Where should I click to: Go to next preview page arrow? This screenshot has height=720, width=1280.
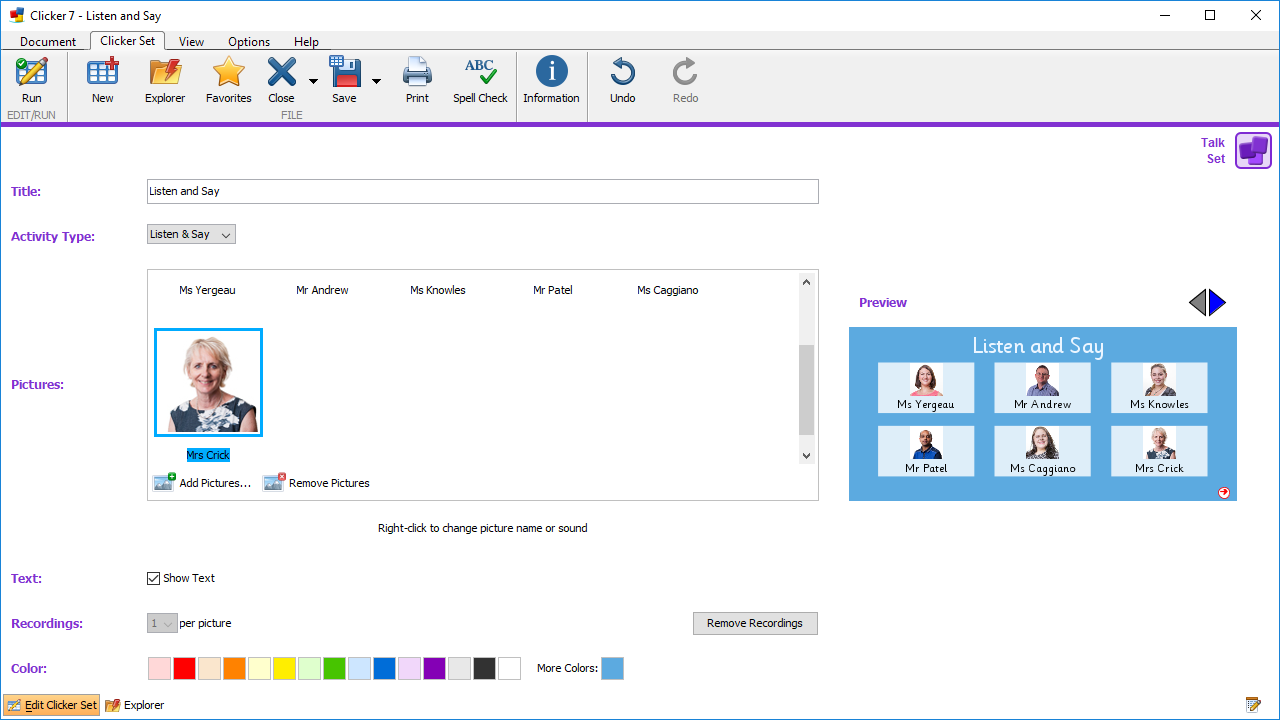(x=1217, y=302)
